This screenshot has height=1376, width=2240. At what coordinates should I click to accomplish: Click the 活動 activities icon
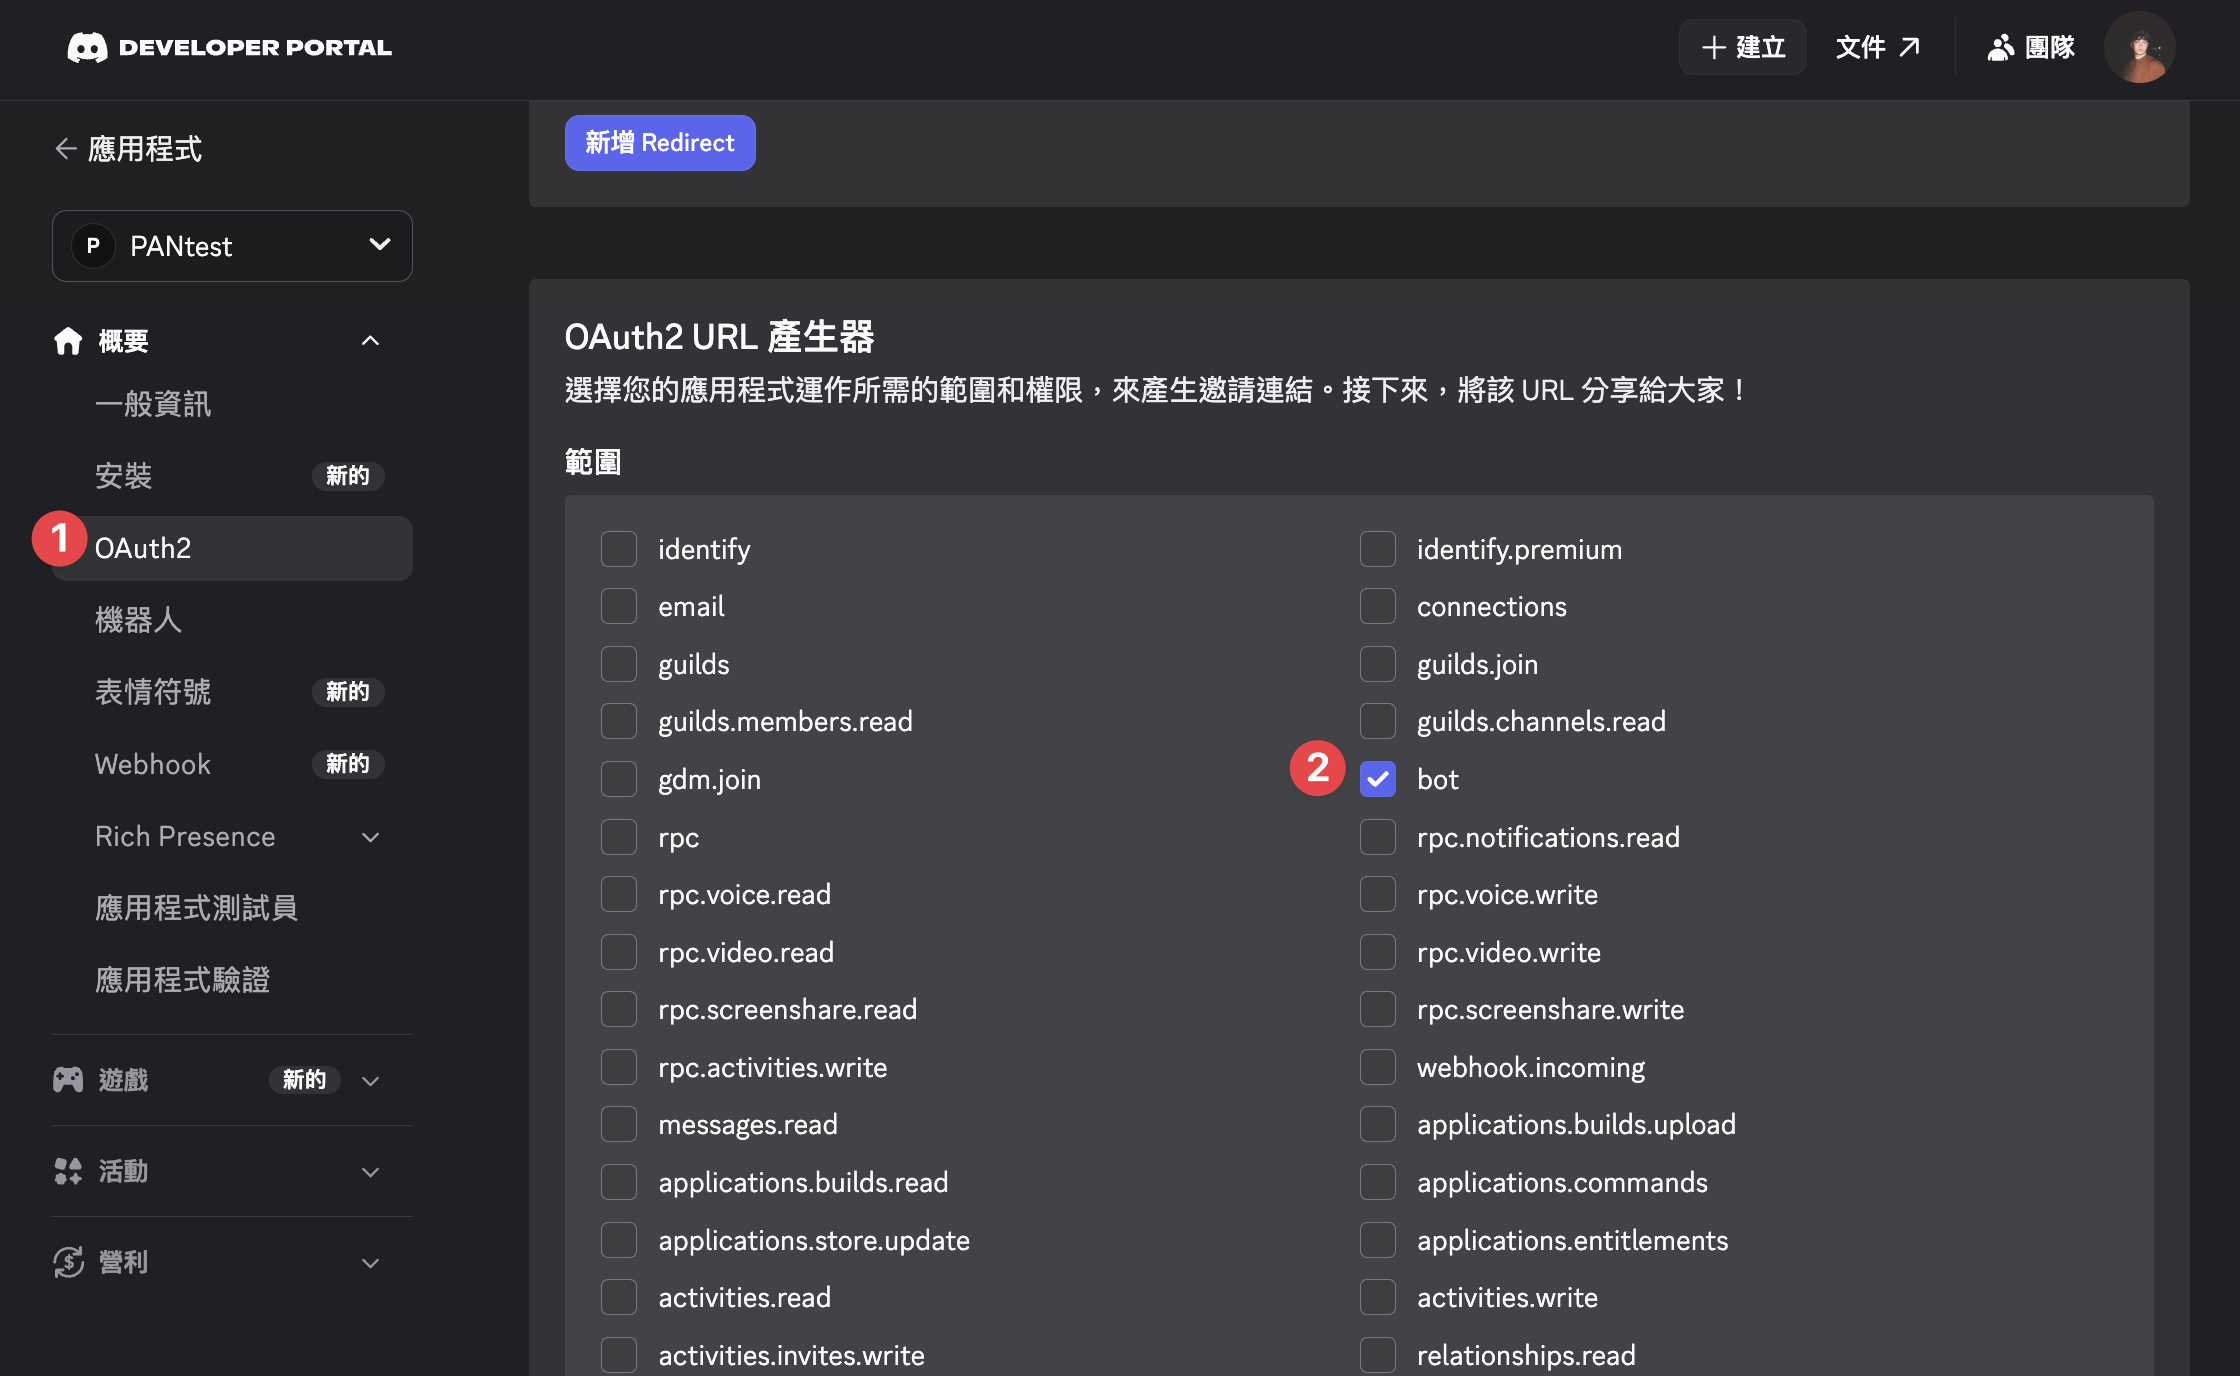(x=67, y=1171)
